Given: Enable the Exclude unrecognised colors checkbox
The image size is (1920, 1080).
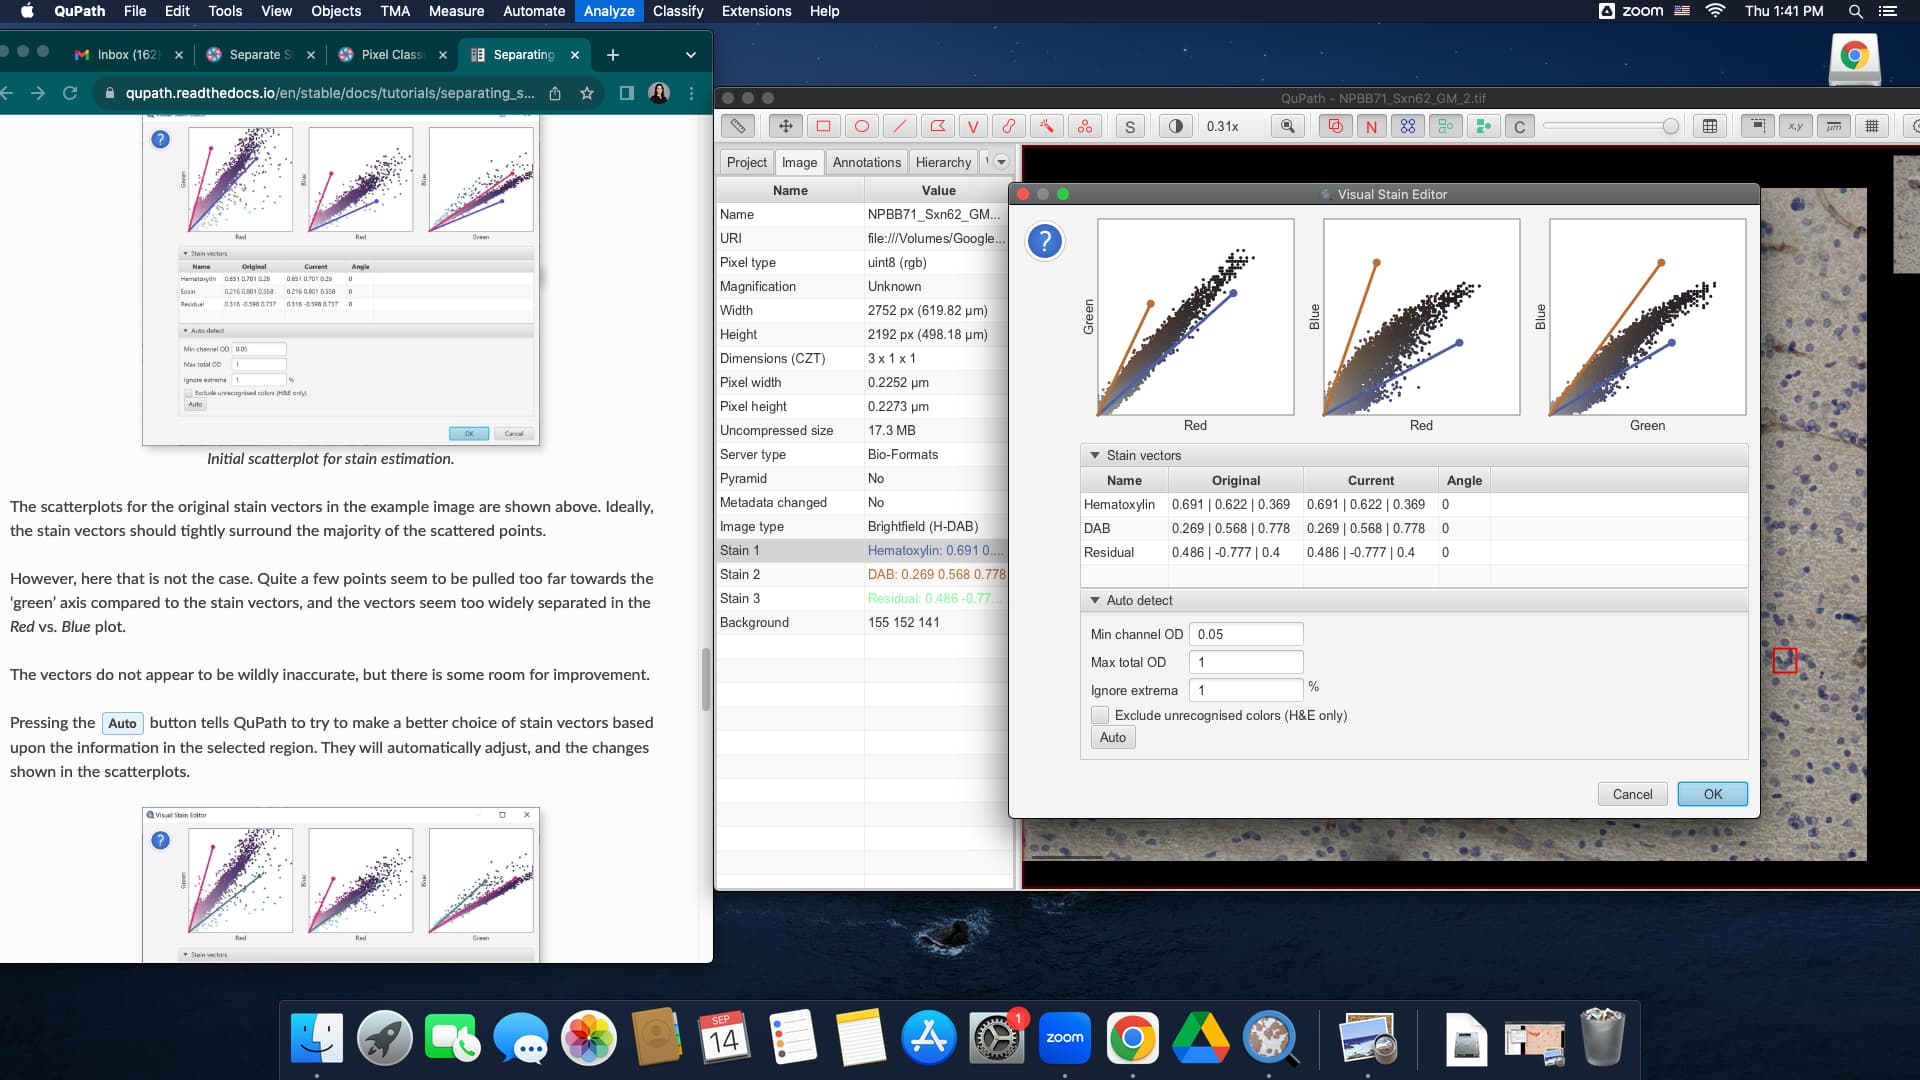Looking at the screenshot, I should 1100,715.
